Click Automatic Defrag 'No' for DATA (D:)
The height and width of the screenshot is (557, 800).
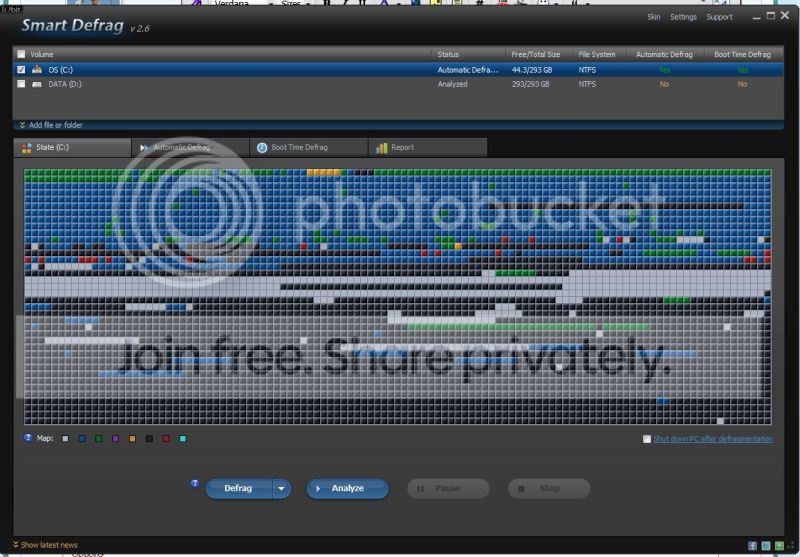tap(664, 84)
